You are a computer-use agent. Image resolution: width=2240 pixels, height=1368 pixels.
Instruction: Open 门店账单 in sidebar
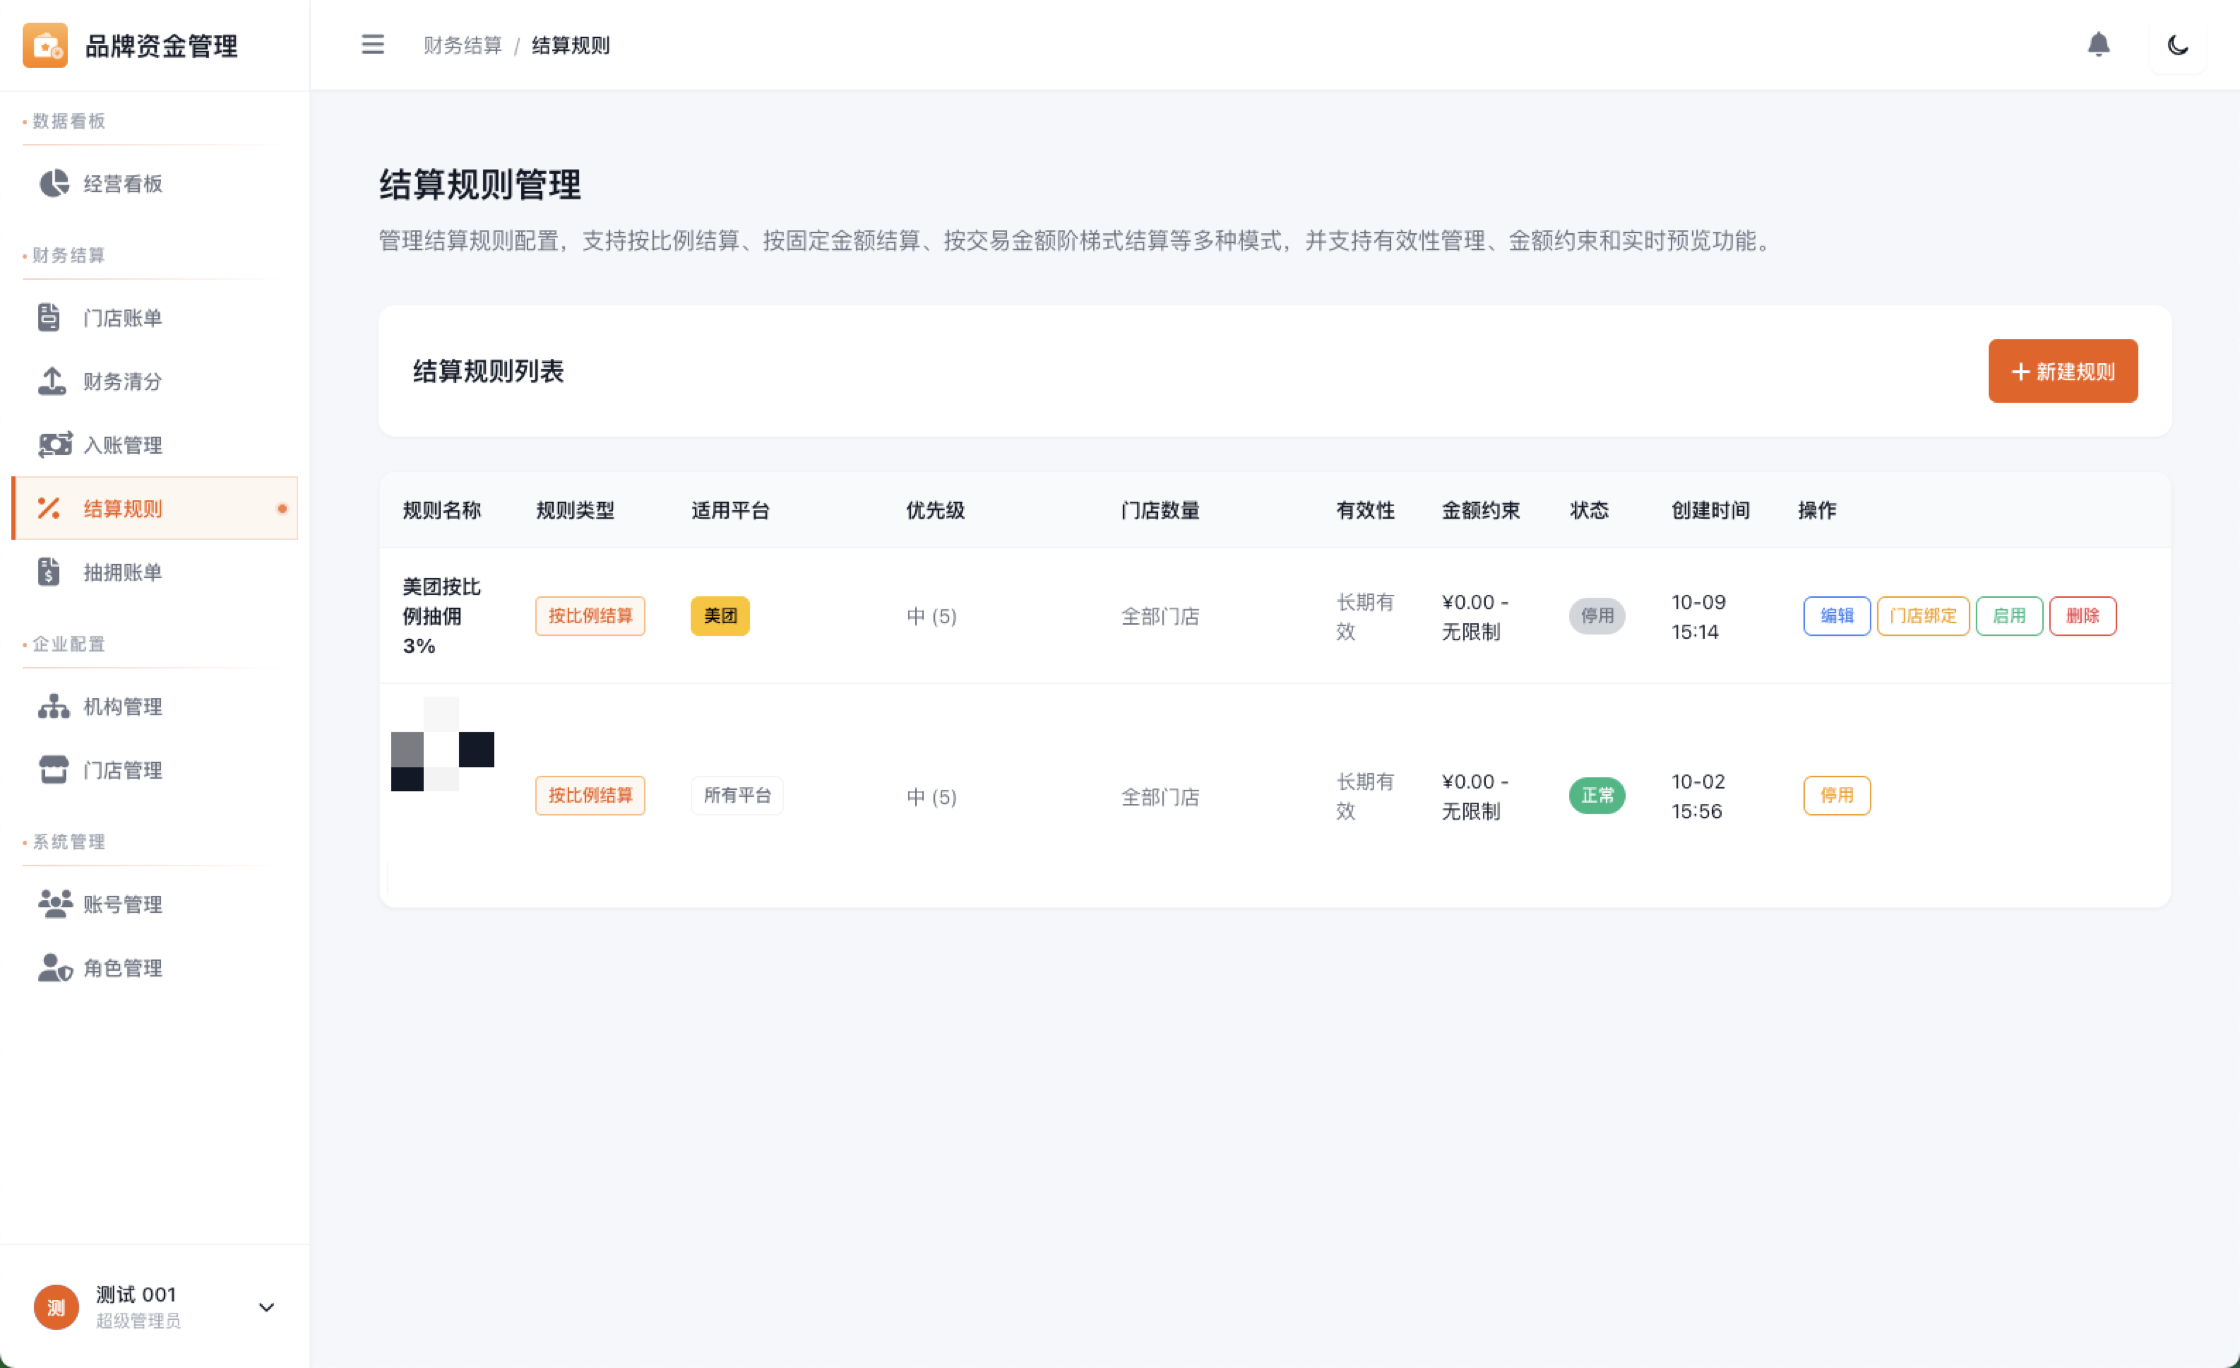coord(122,318)
